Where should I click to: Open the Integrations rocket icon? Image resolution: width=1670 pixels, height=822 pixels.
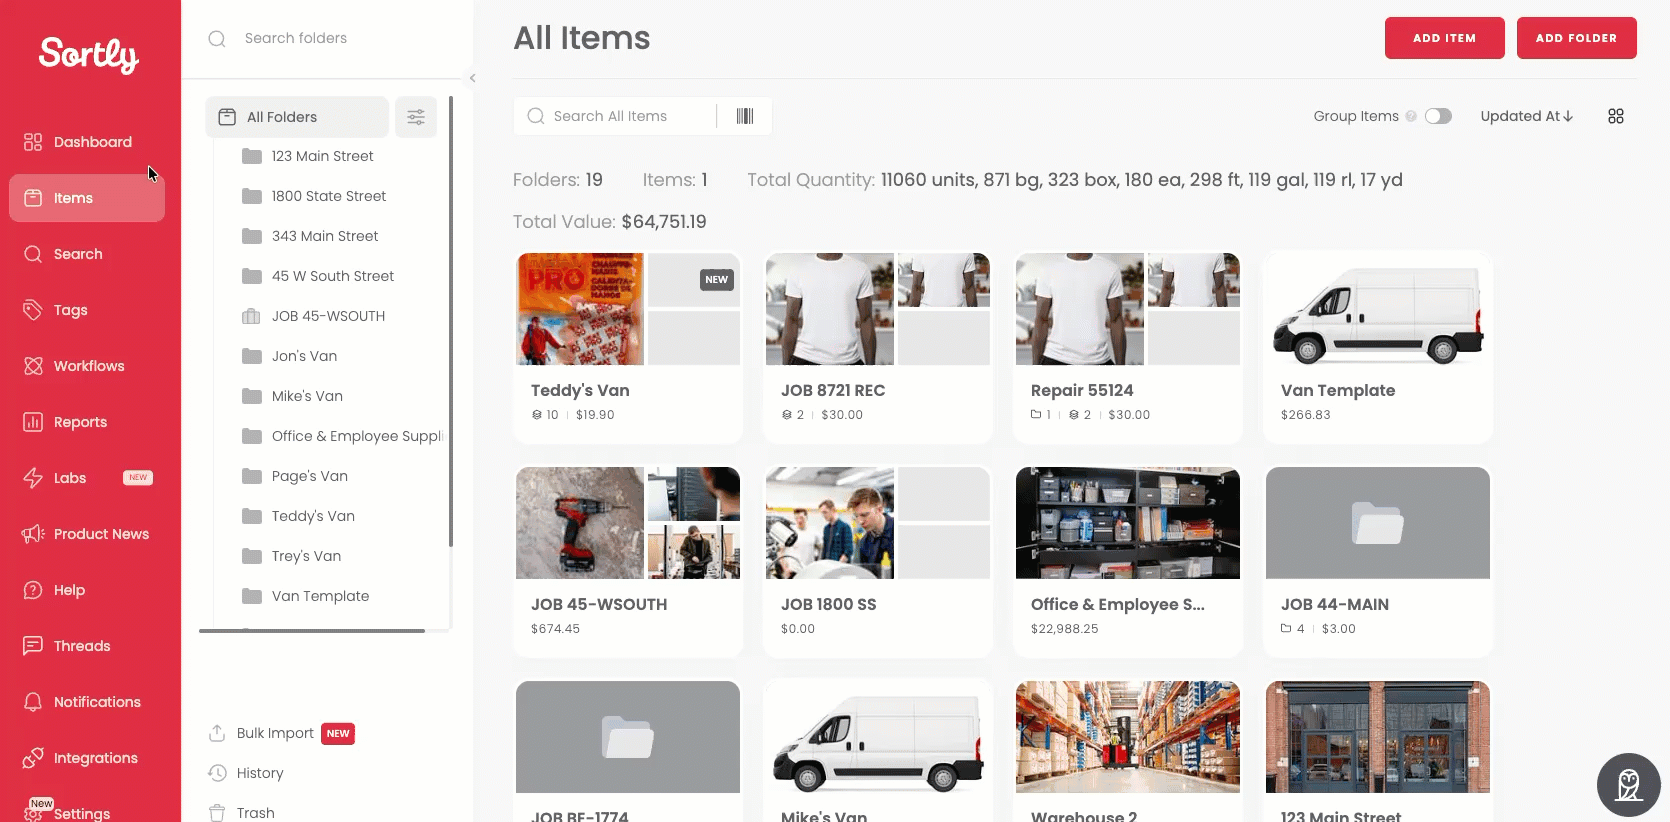33,758
